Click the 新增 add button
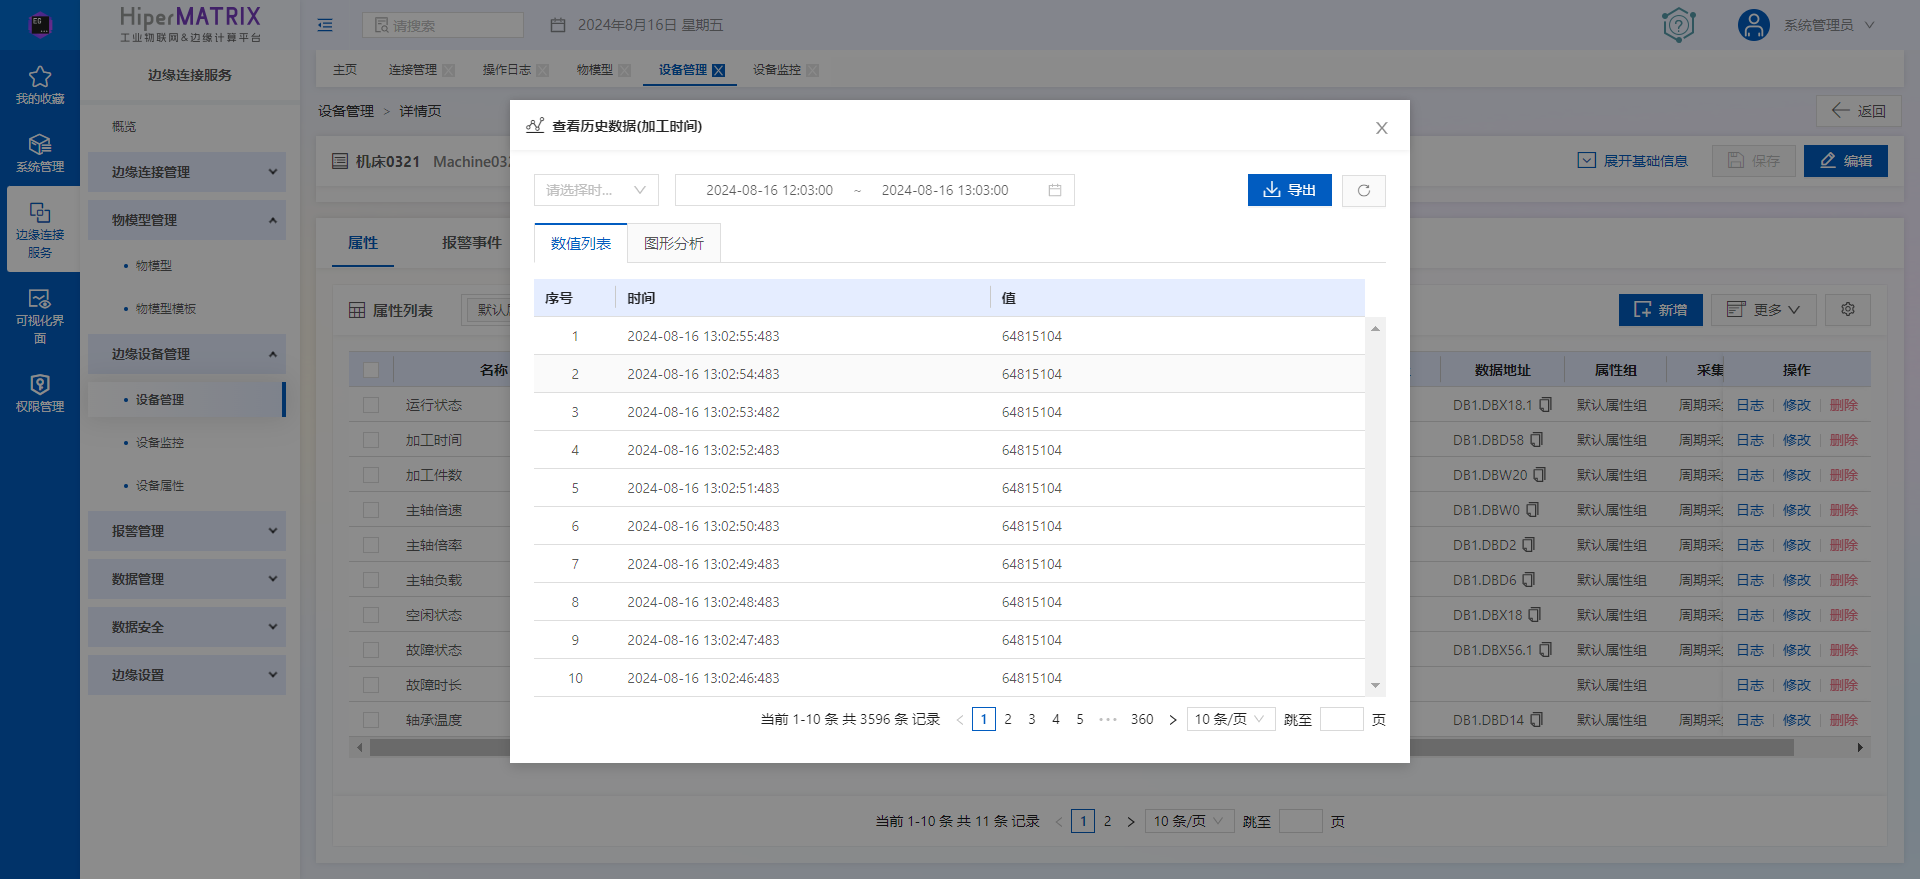Image resolution: width=1920 pixels, height=879 pixels. coord(1661,310)
